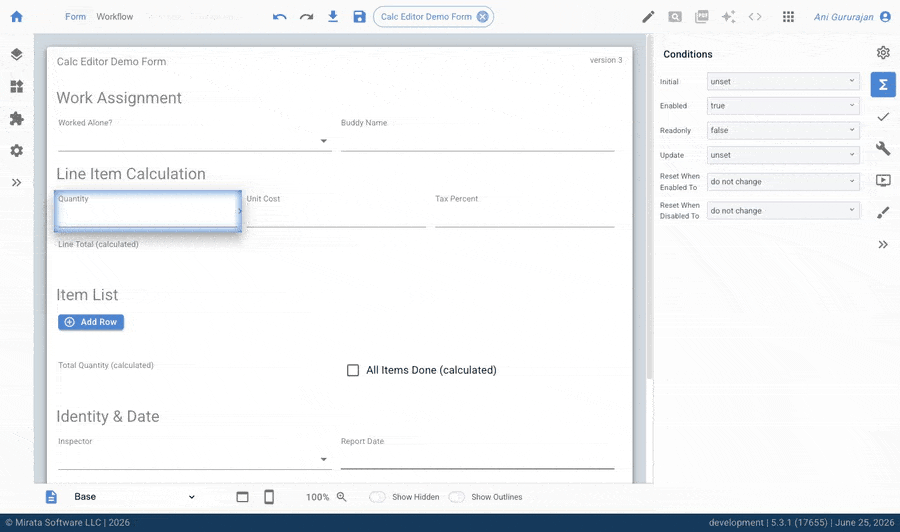This screenshot has width=900, height=532.
Task: Switch to mobile phone view icon
Action: (269, 497)
